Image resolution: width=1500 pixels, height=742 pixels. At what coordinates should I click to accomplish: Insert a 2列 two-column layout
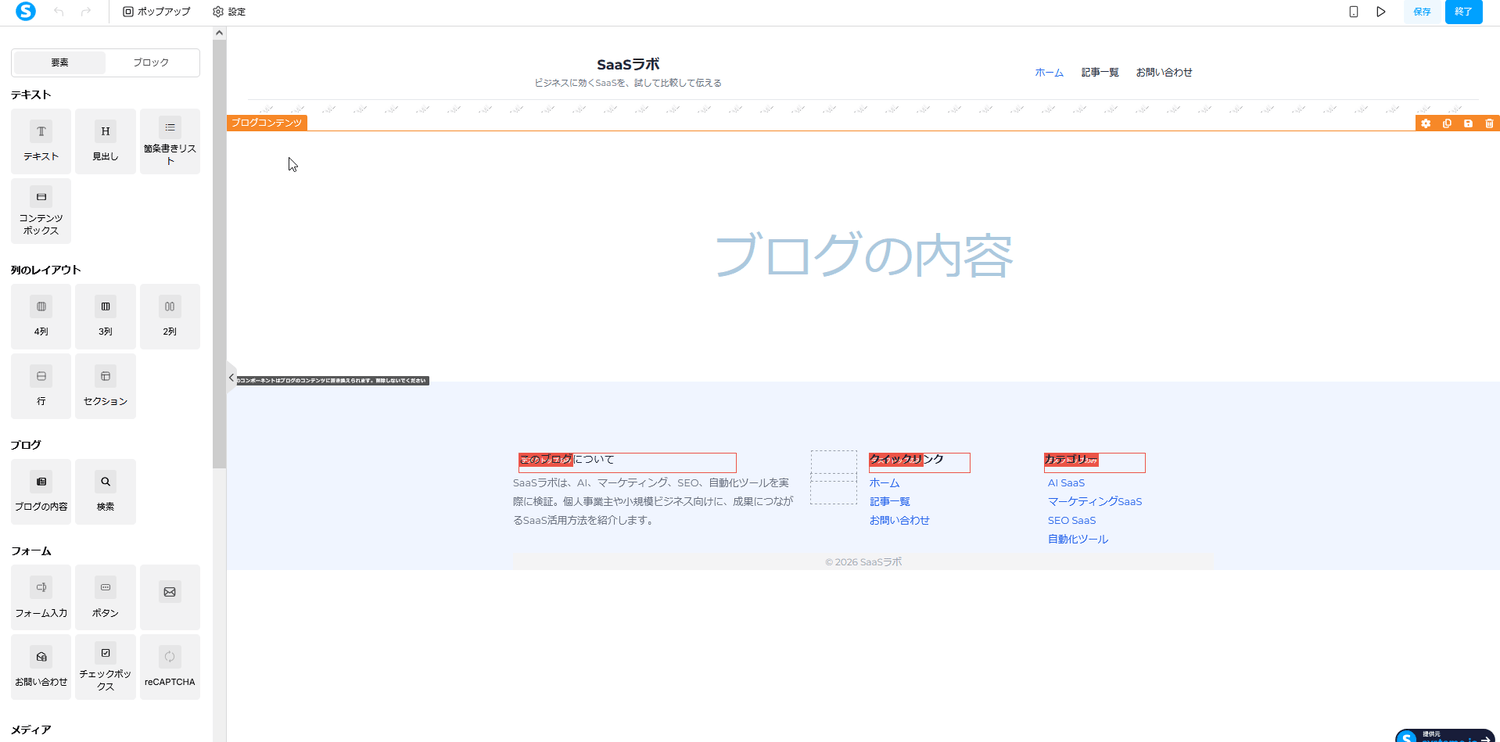[170, 316]
